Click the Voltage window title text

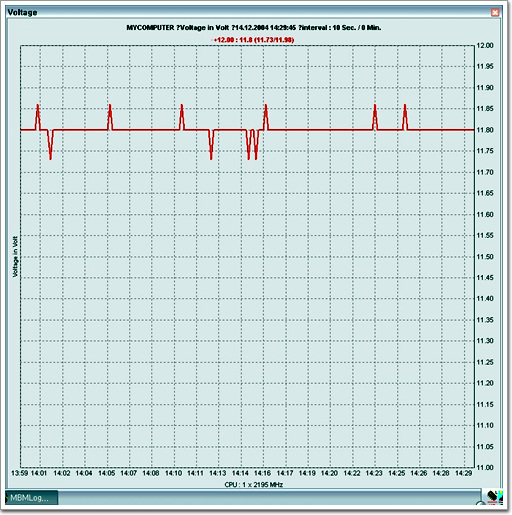(x=22, y=12)
